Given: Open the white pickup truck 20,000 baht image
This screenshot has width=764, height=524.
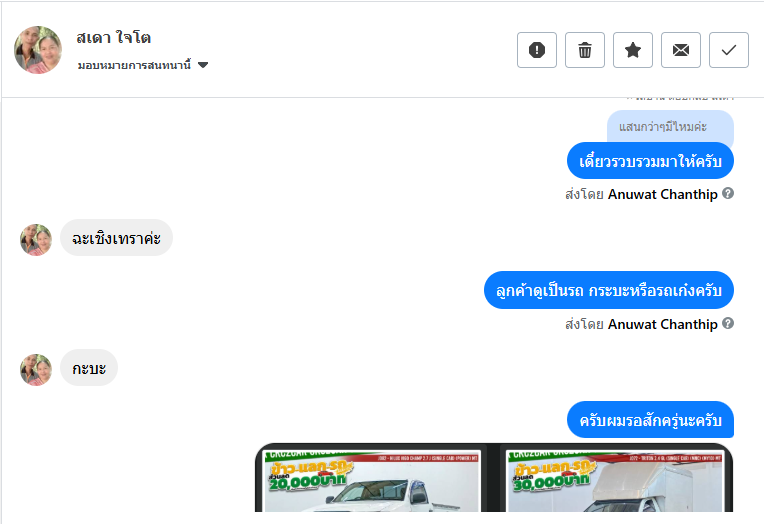Looking at the screenshot, I should point(371,480).
